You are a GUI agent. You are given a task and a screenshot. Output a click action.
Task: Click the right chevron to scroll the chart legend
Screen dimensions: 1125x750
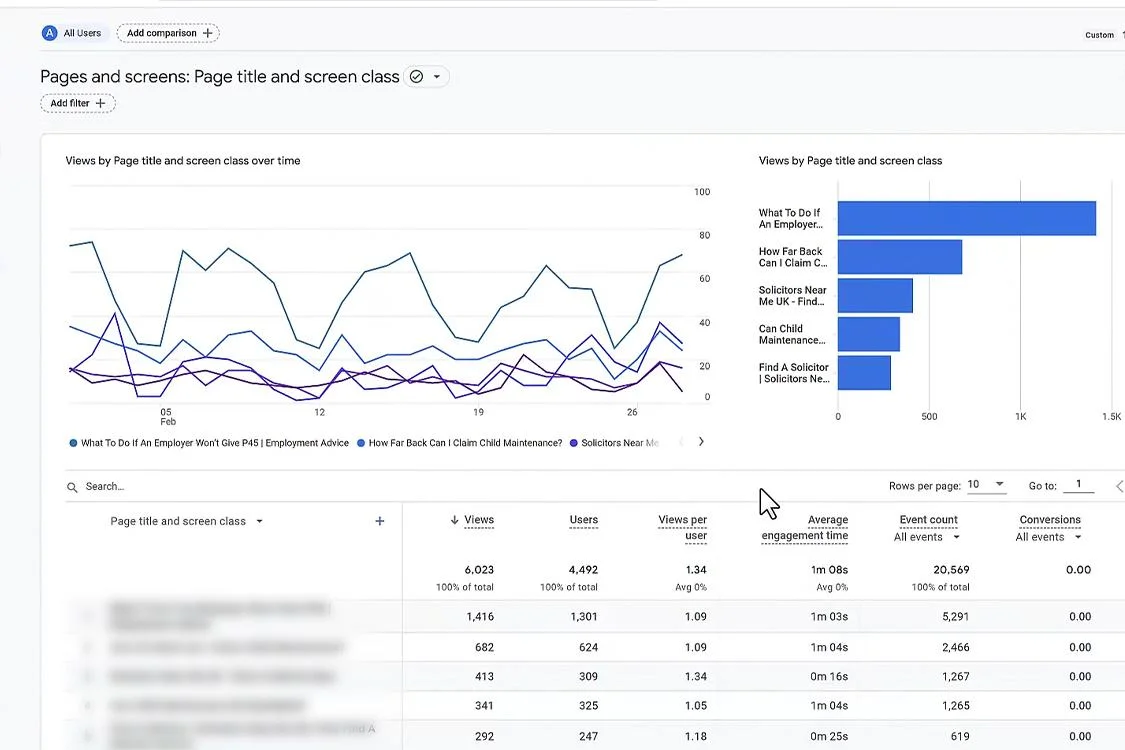point(700,441)
